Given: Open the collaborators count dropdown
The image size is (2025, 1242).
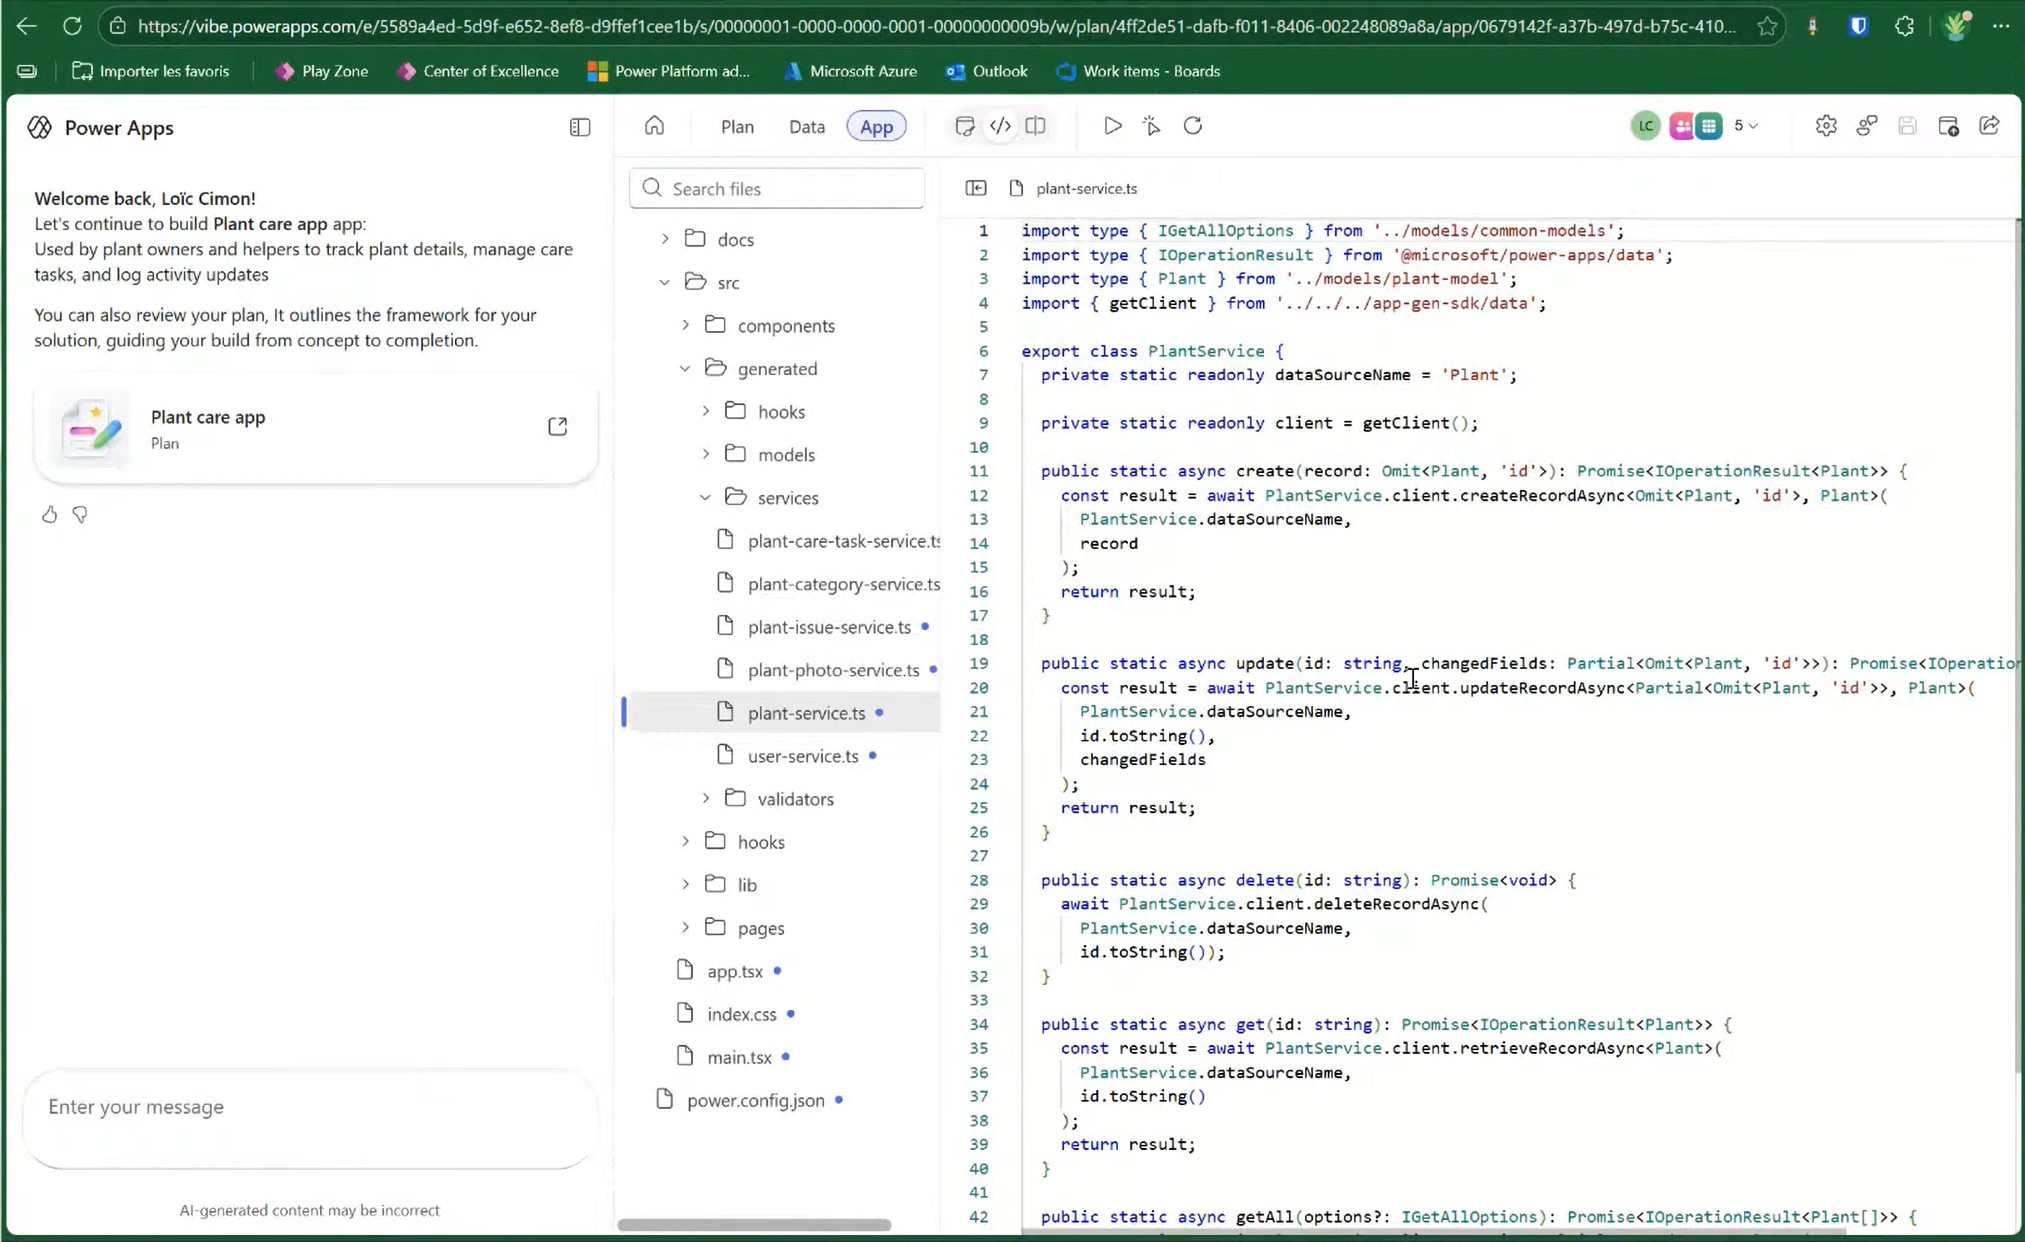Looking at the screenshot, I should click(1746, 126).
